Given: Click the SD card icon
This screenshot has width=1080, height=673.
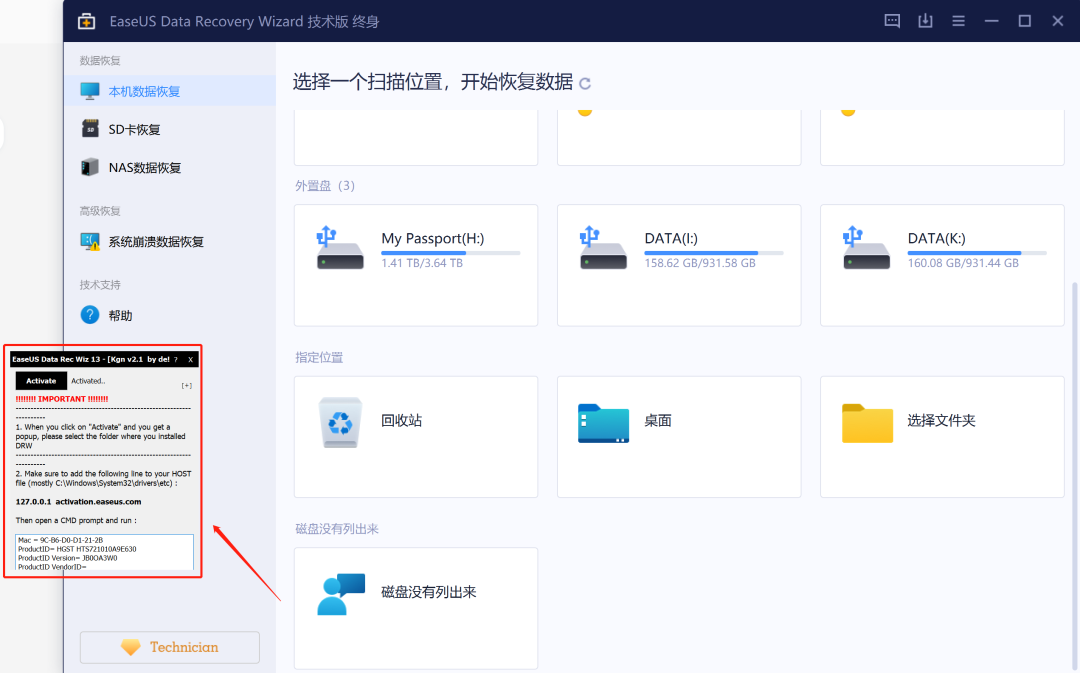Looking at the screenshot, I should point(90,129).
